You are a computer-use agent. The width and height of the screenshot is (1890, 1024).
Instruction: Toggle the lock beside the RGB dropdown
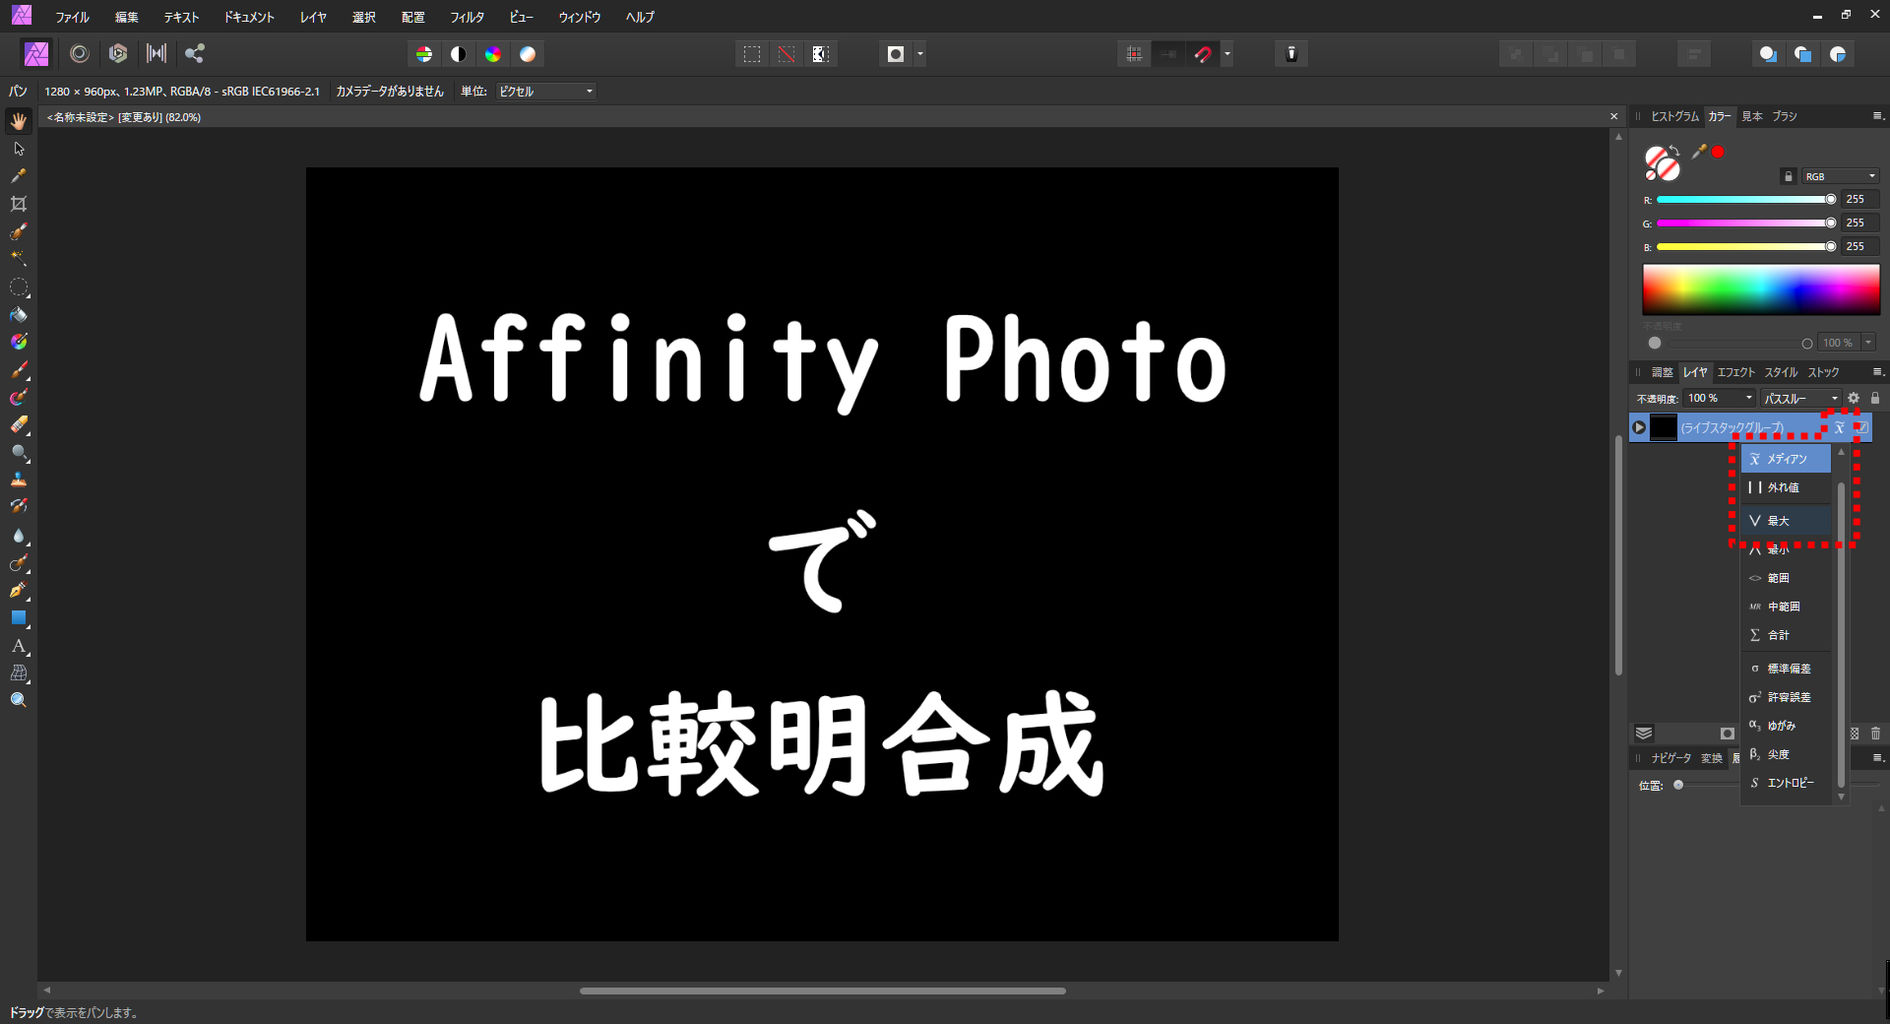[x=1789, y=176]
